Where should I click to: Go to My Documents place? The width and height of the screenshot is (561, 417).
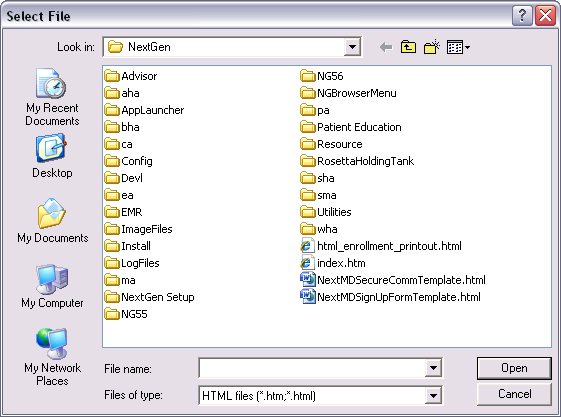pyautogui.click(x=53, y=221)
